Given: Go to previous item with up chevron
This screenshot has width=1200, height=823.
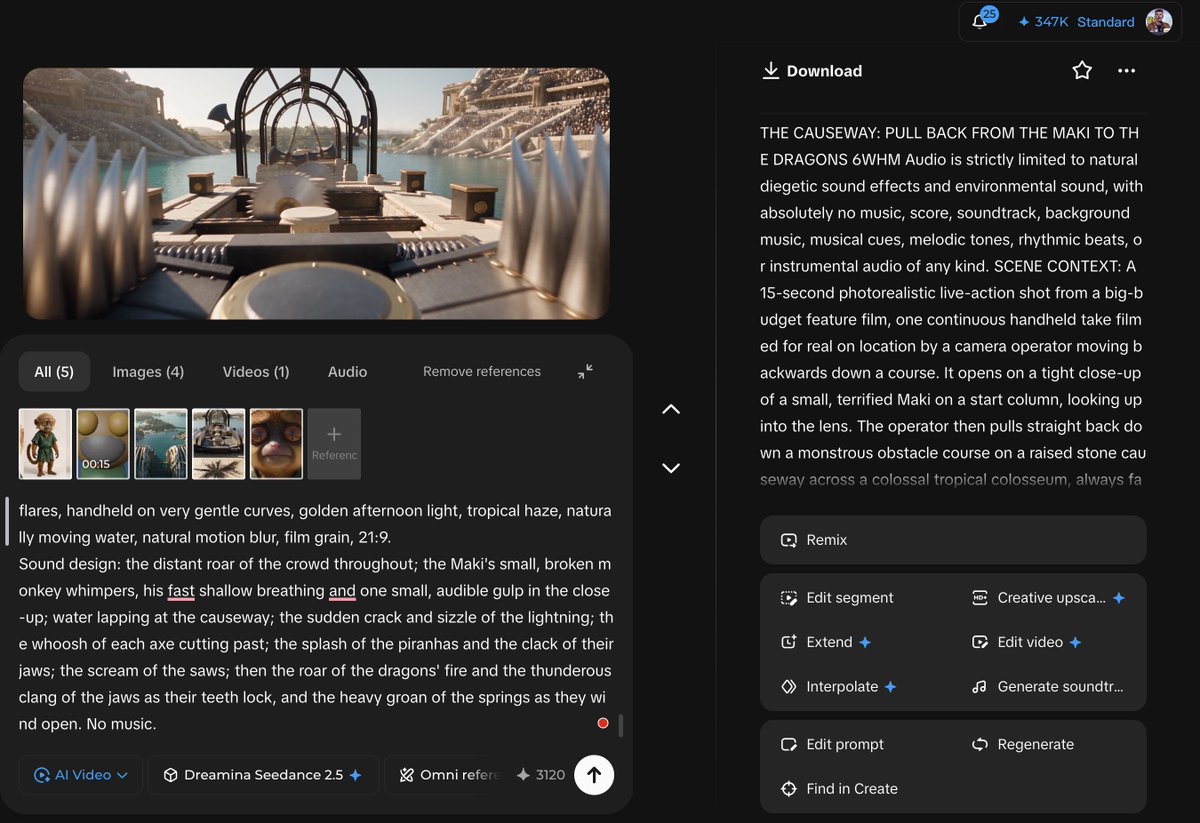Looking at the screenshot, I should (x=671, y=409).
